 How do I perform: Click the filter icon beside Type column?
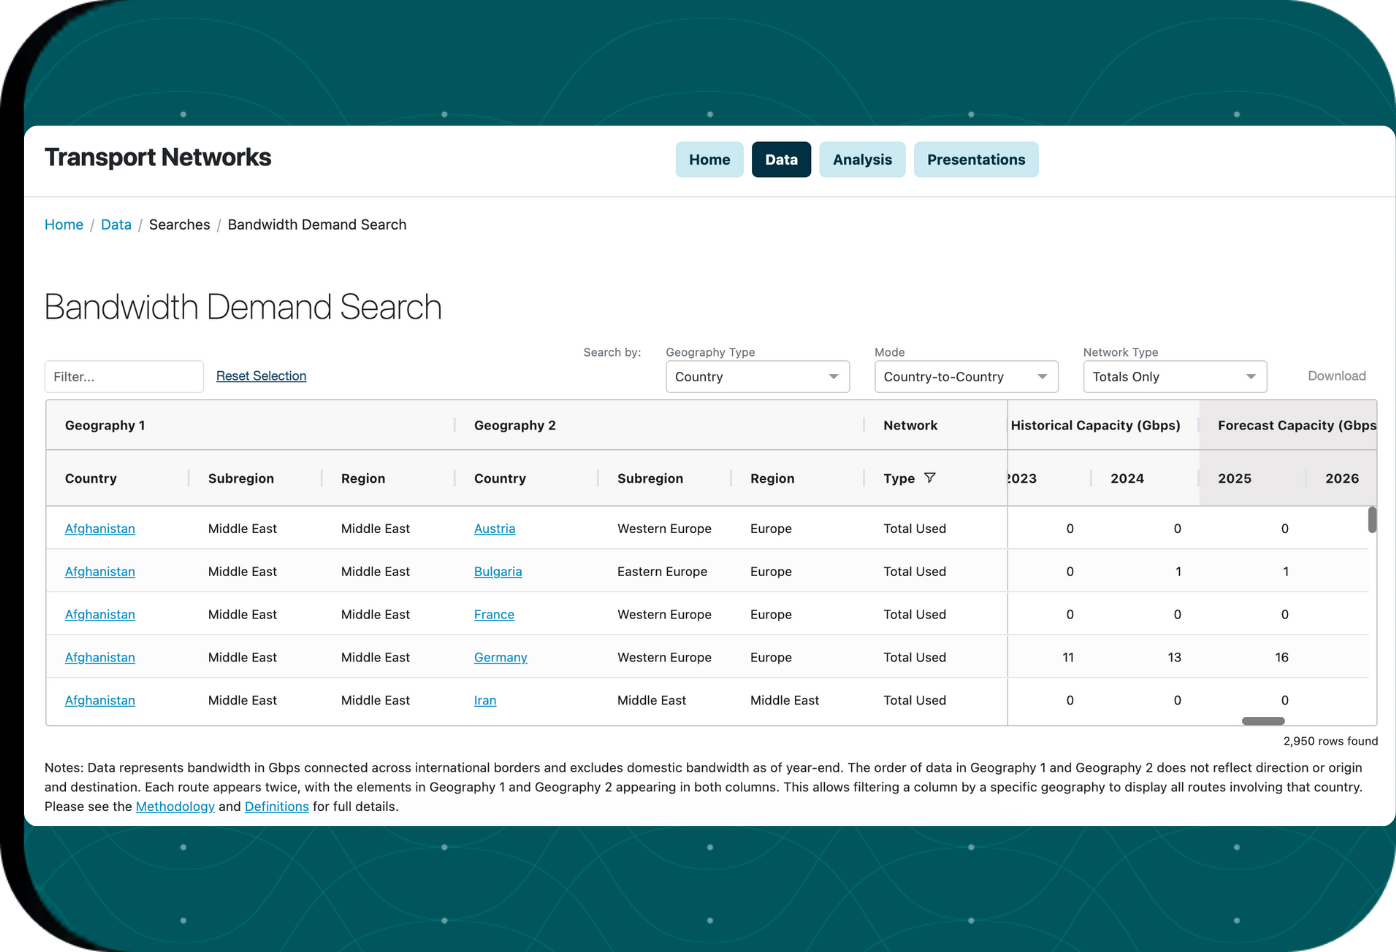click(x=930, y=478)
